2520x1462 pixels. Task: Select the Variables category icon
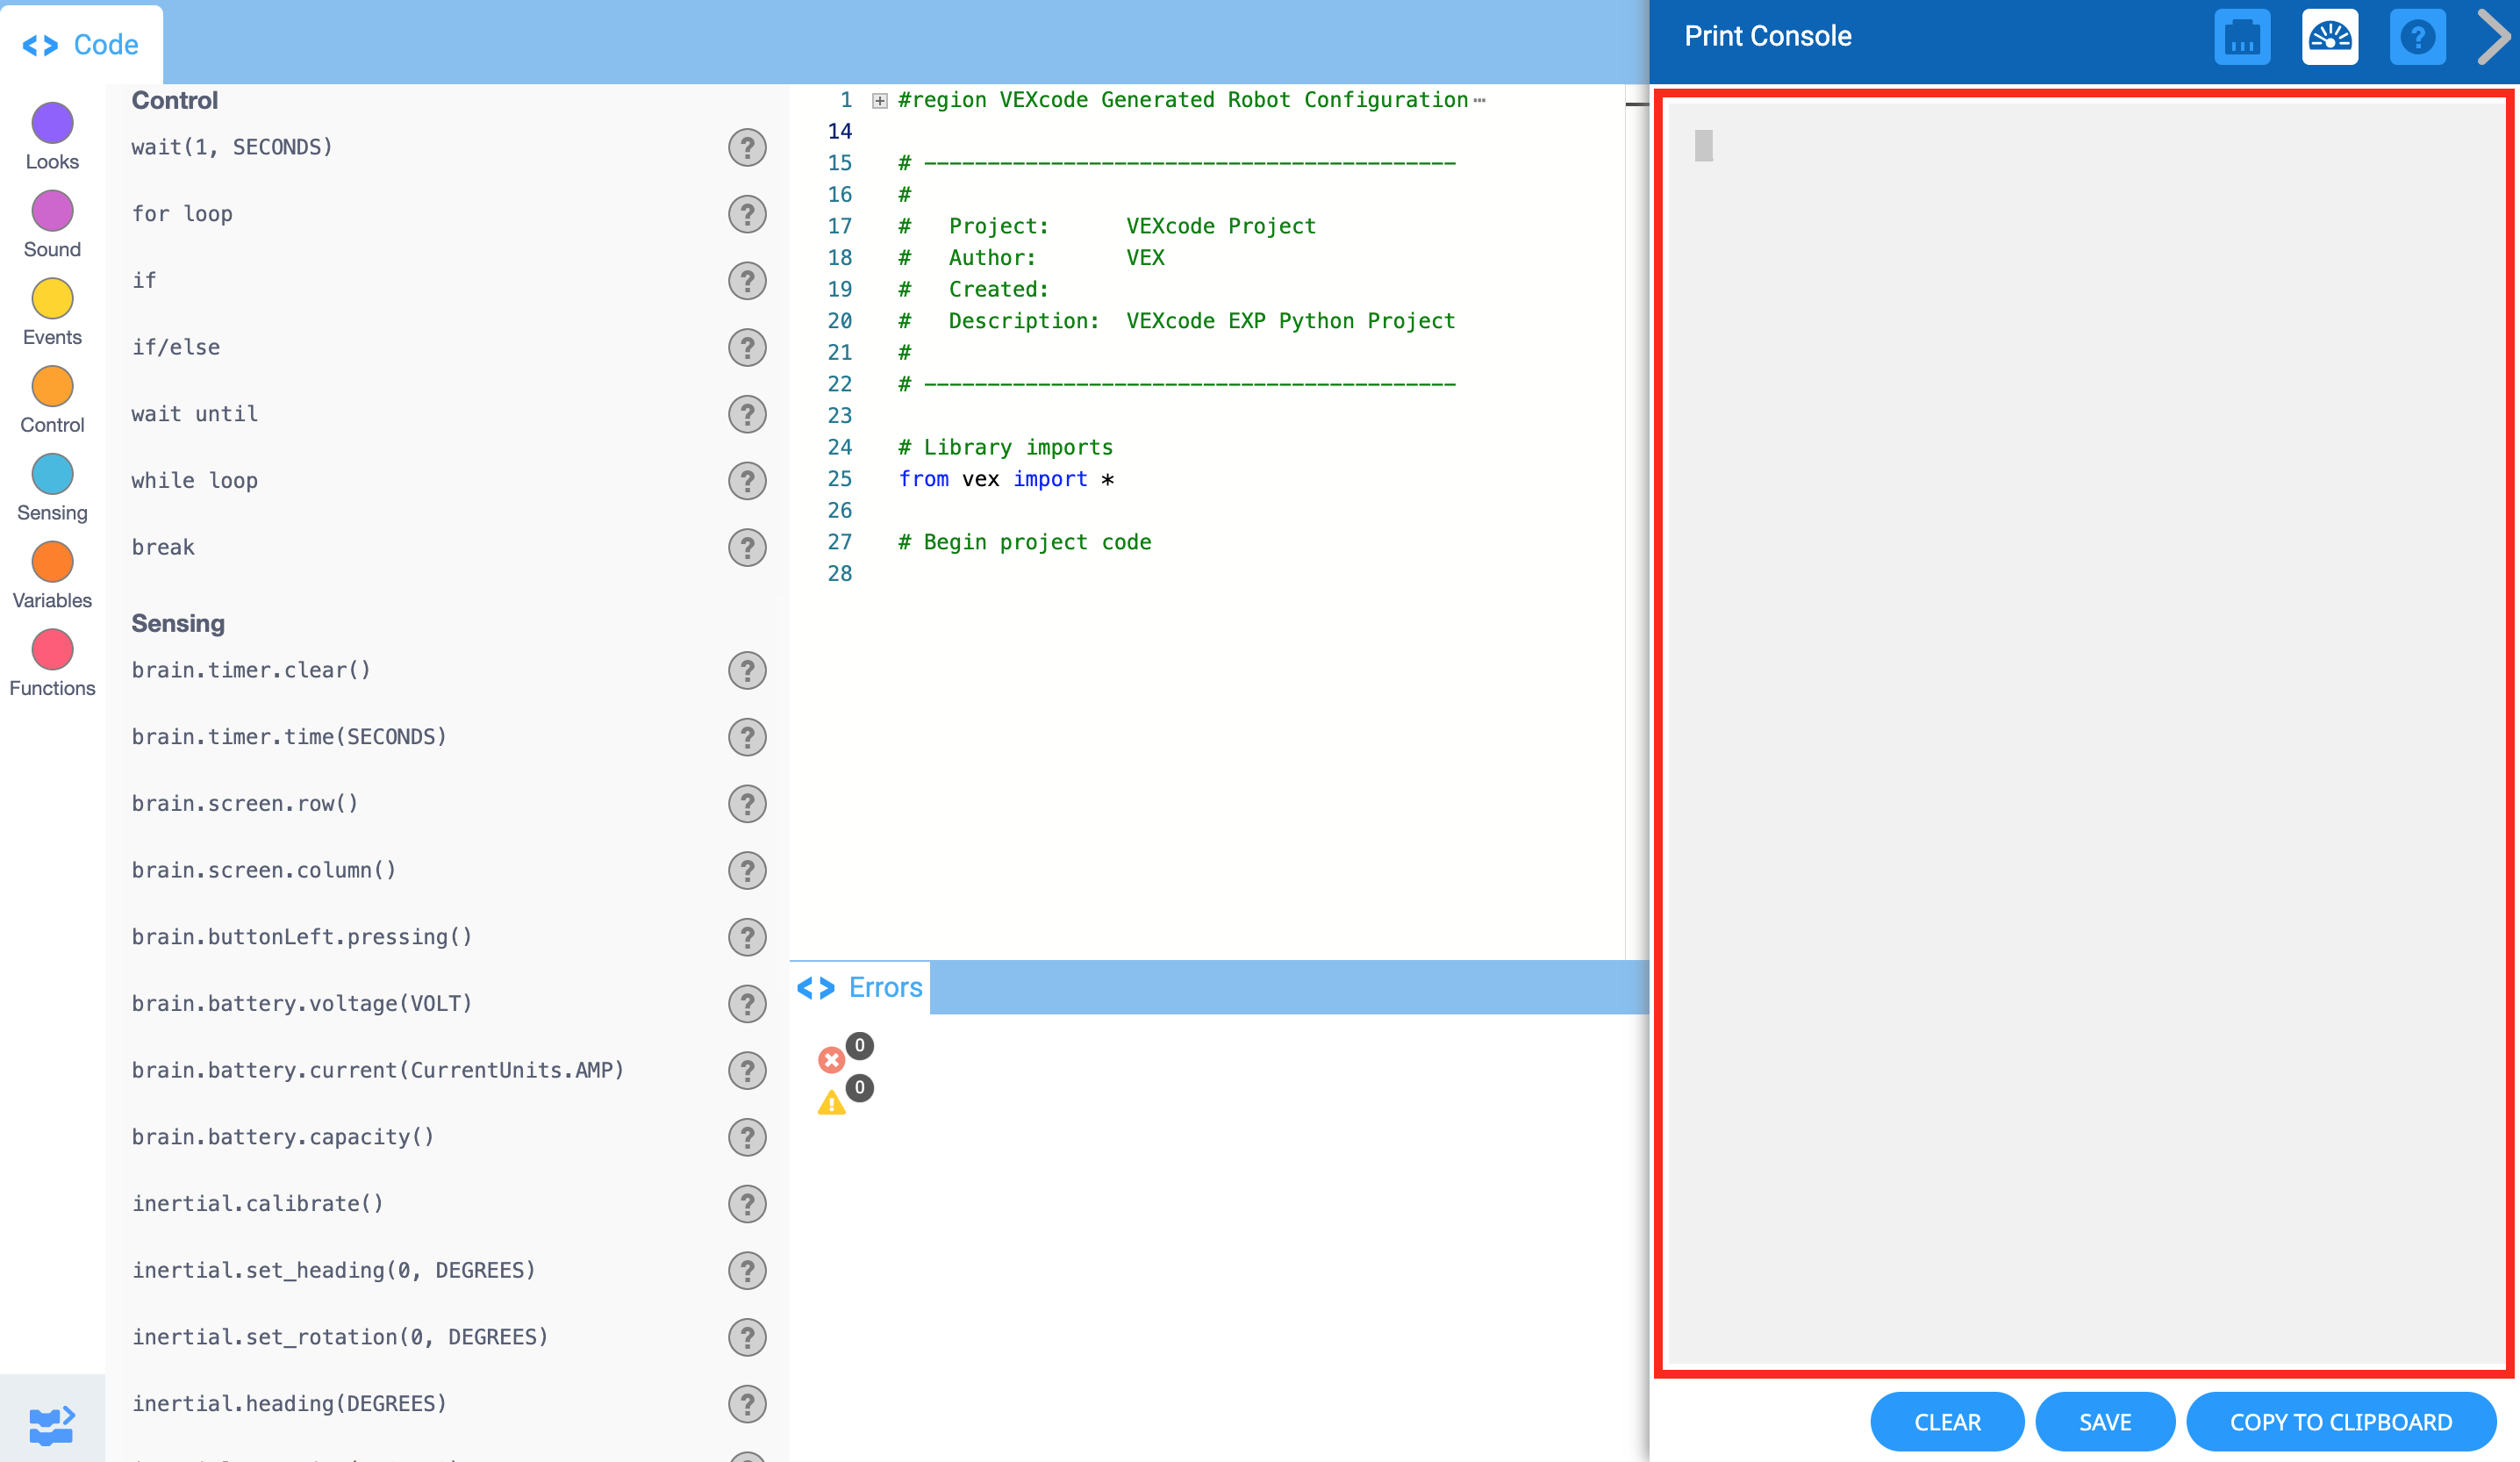coord(51,562)
